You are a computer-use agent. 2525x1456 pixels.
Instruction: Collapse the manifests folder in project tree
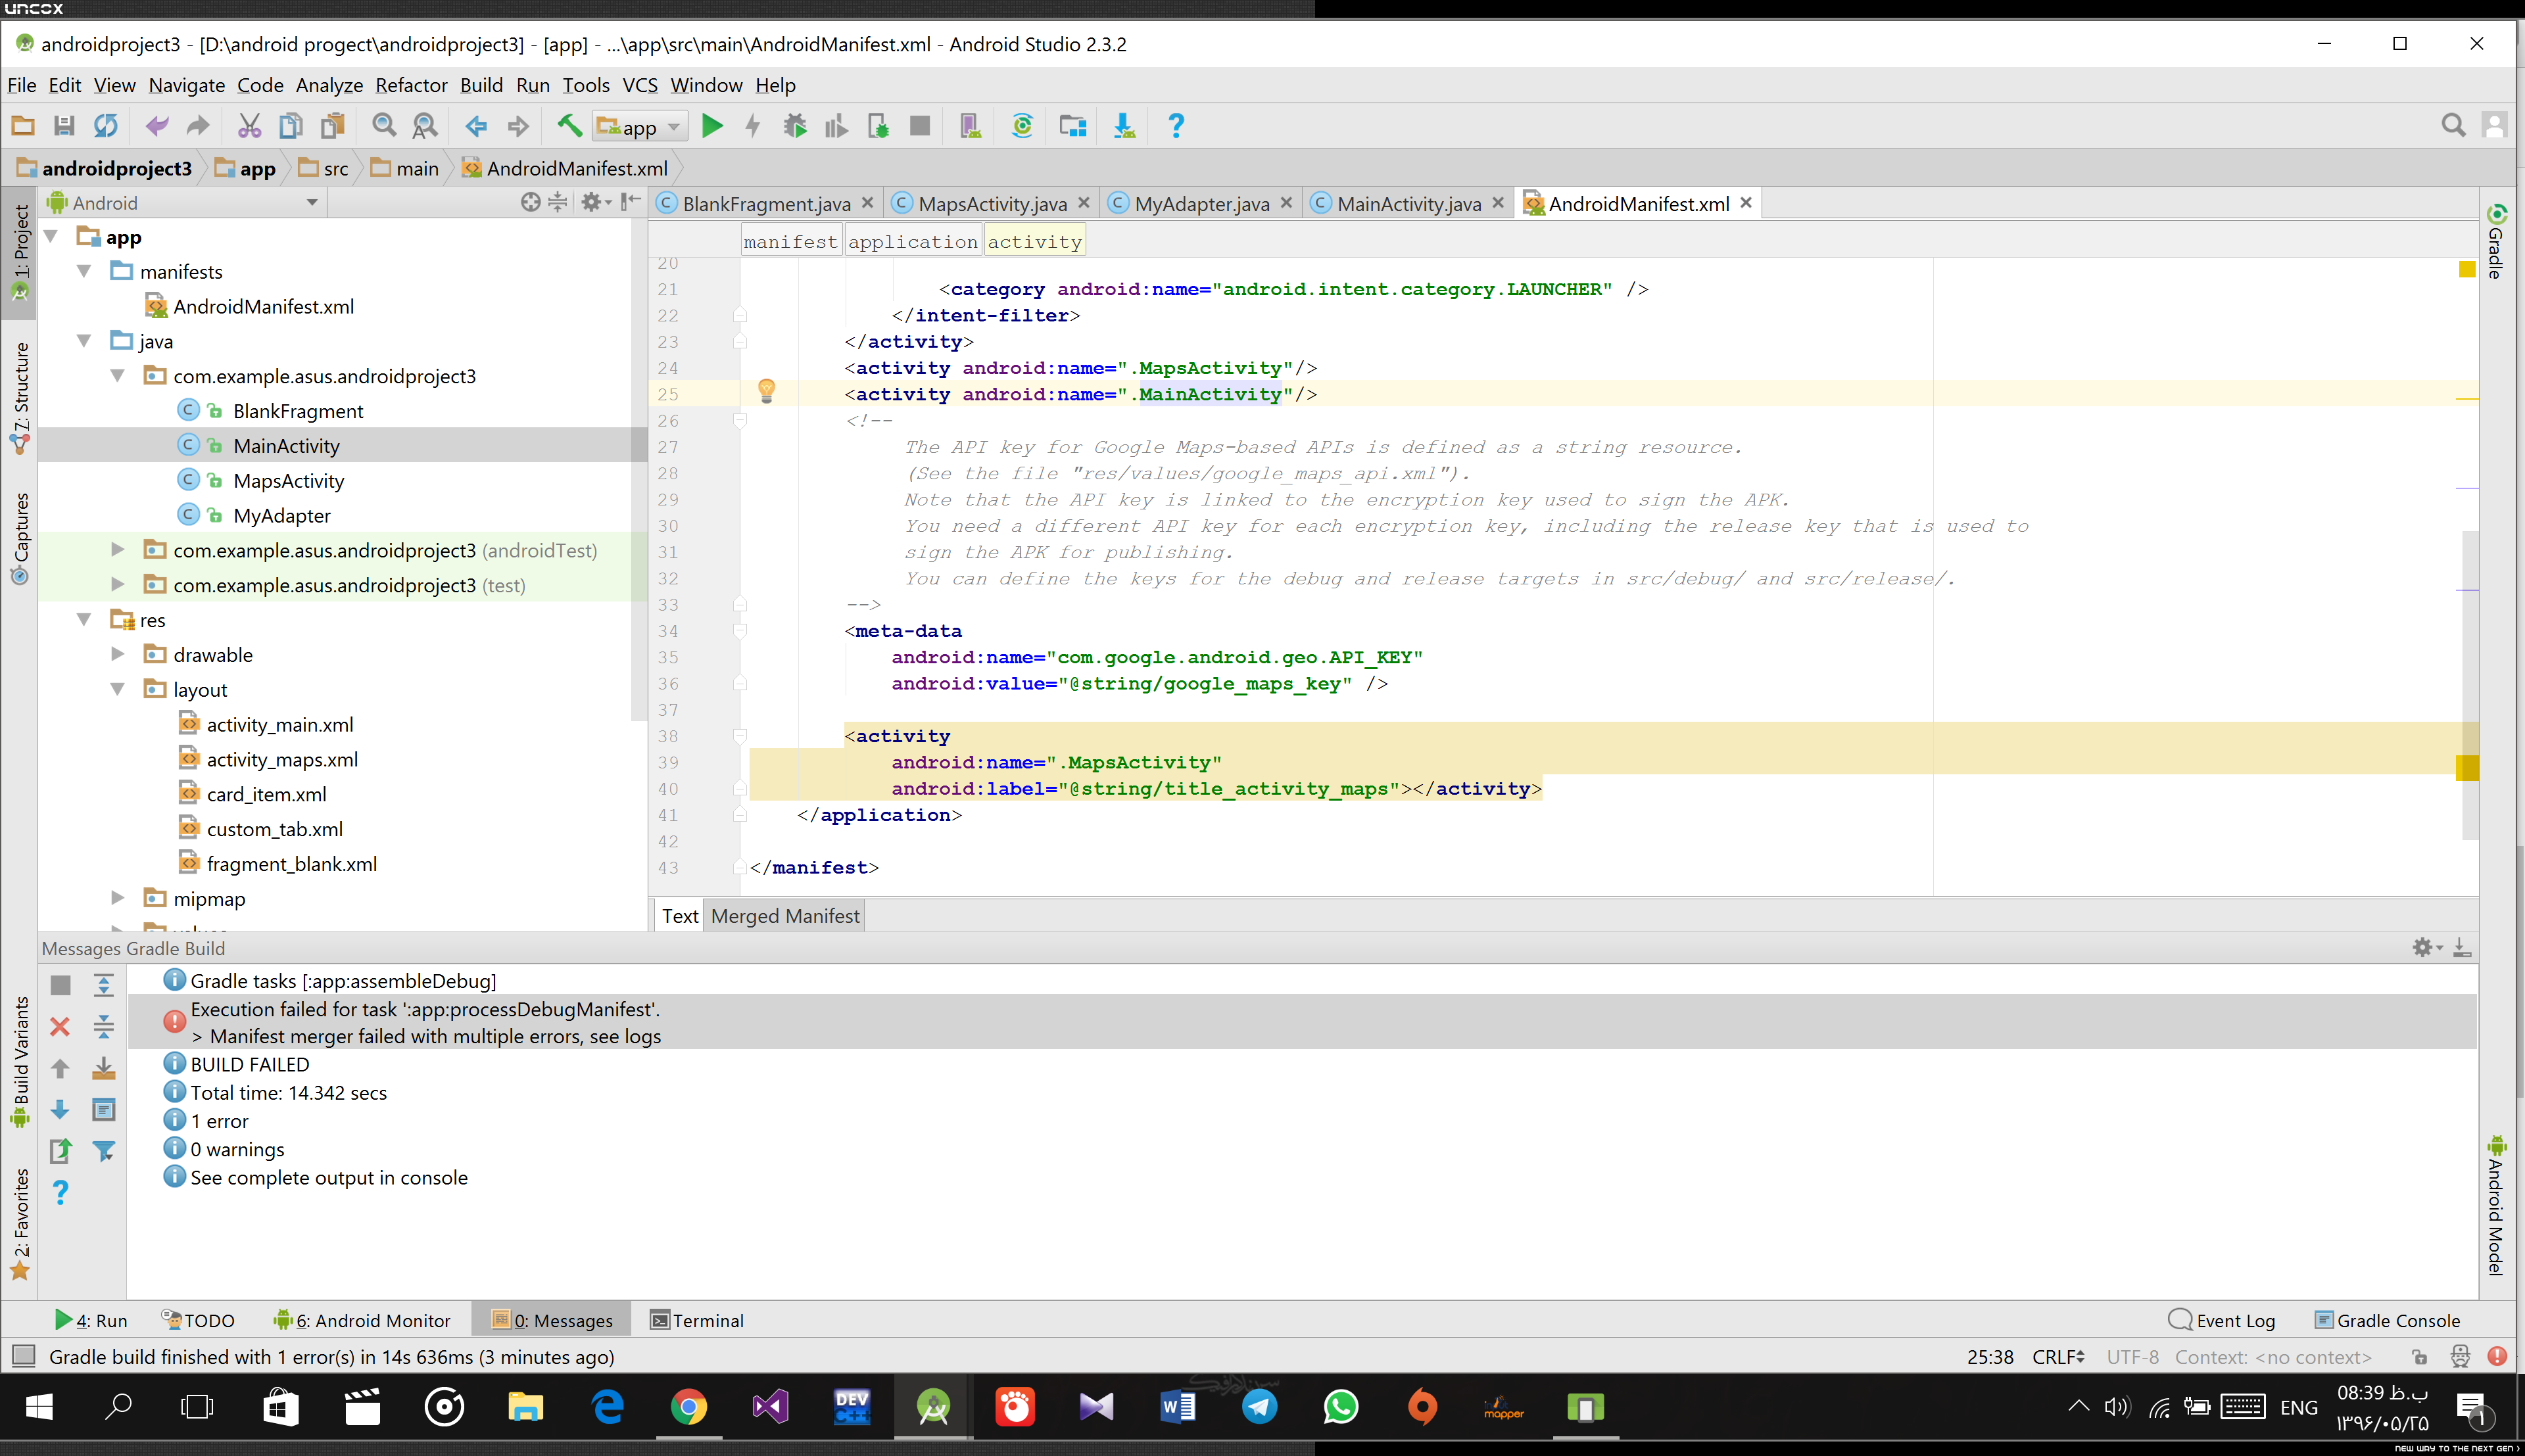click(85, 272)
